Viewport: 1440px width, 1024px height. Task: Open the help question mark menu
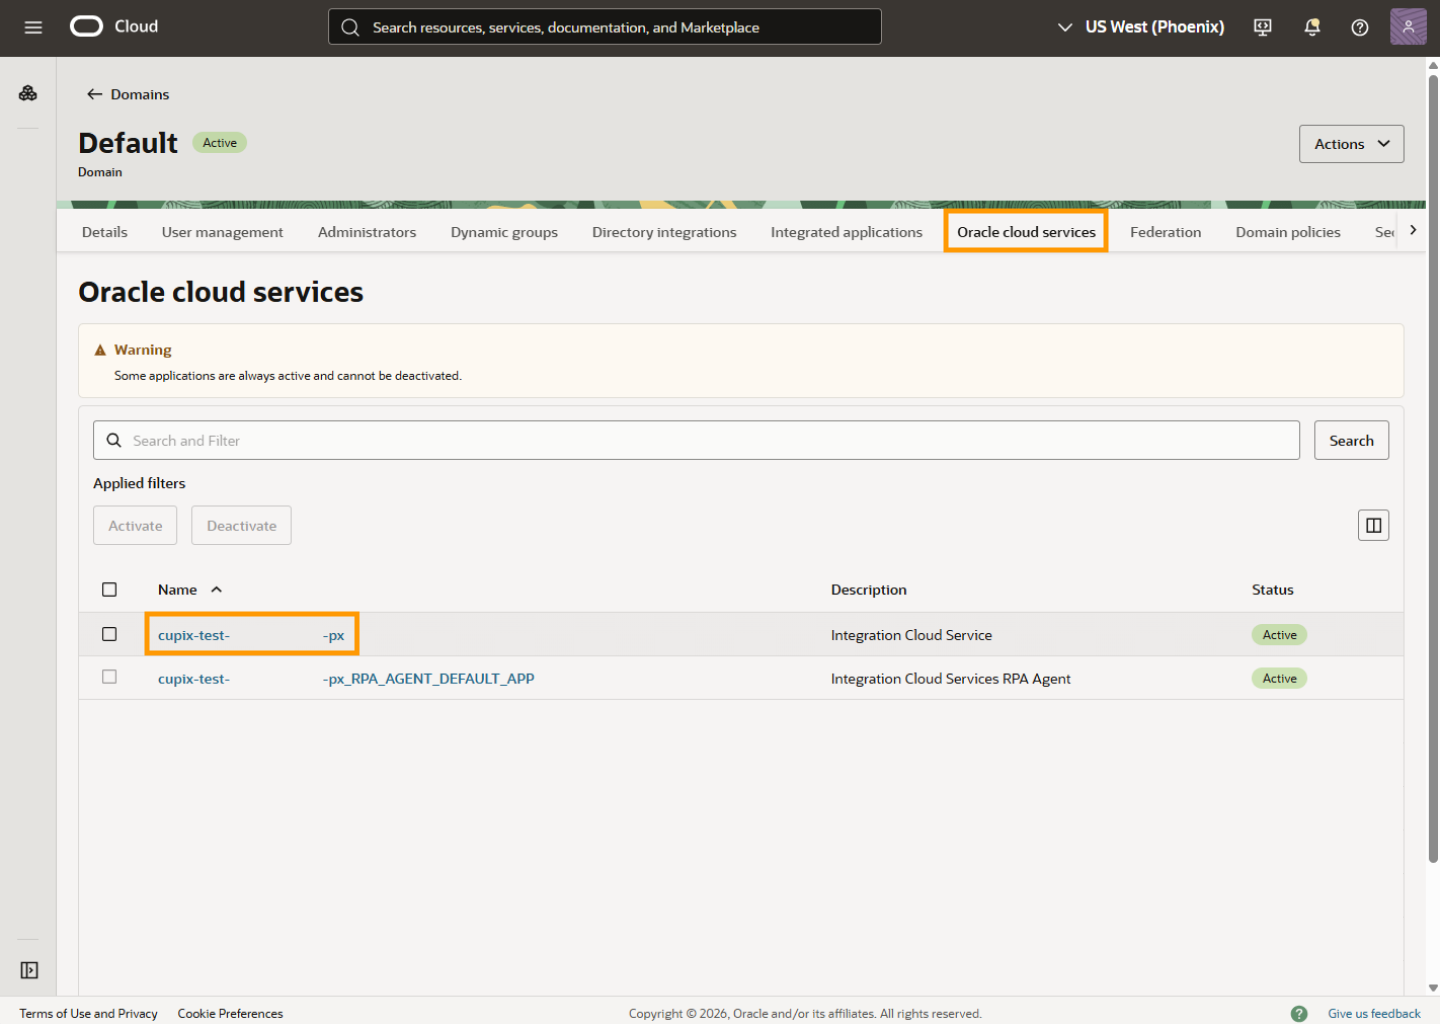tap(1360, 27)
